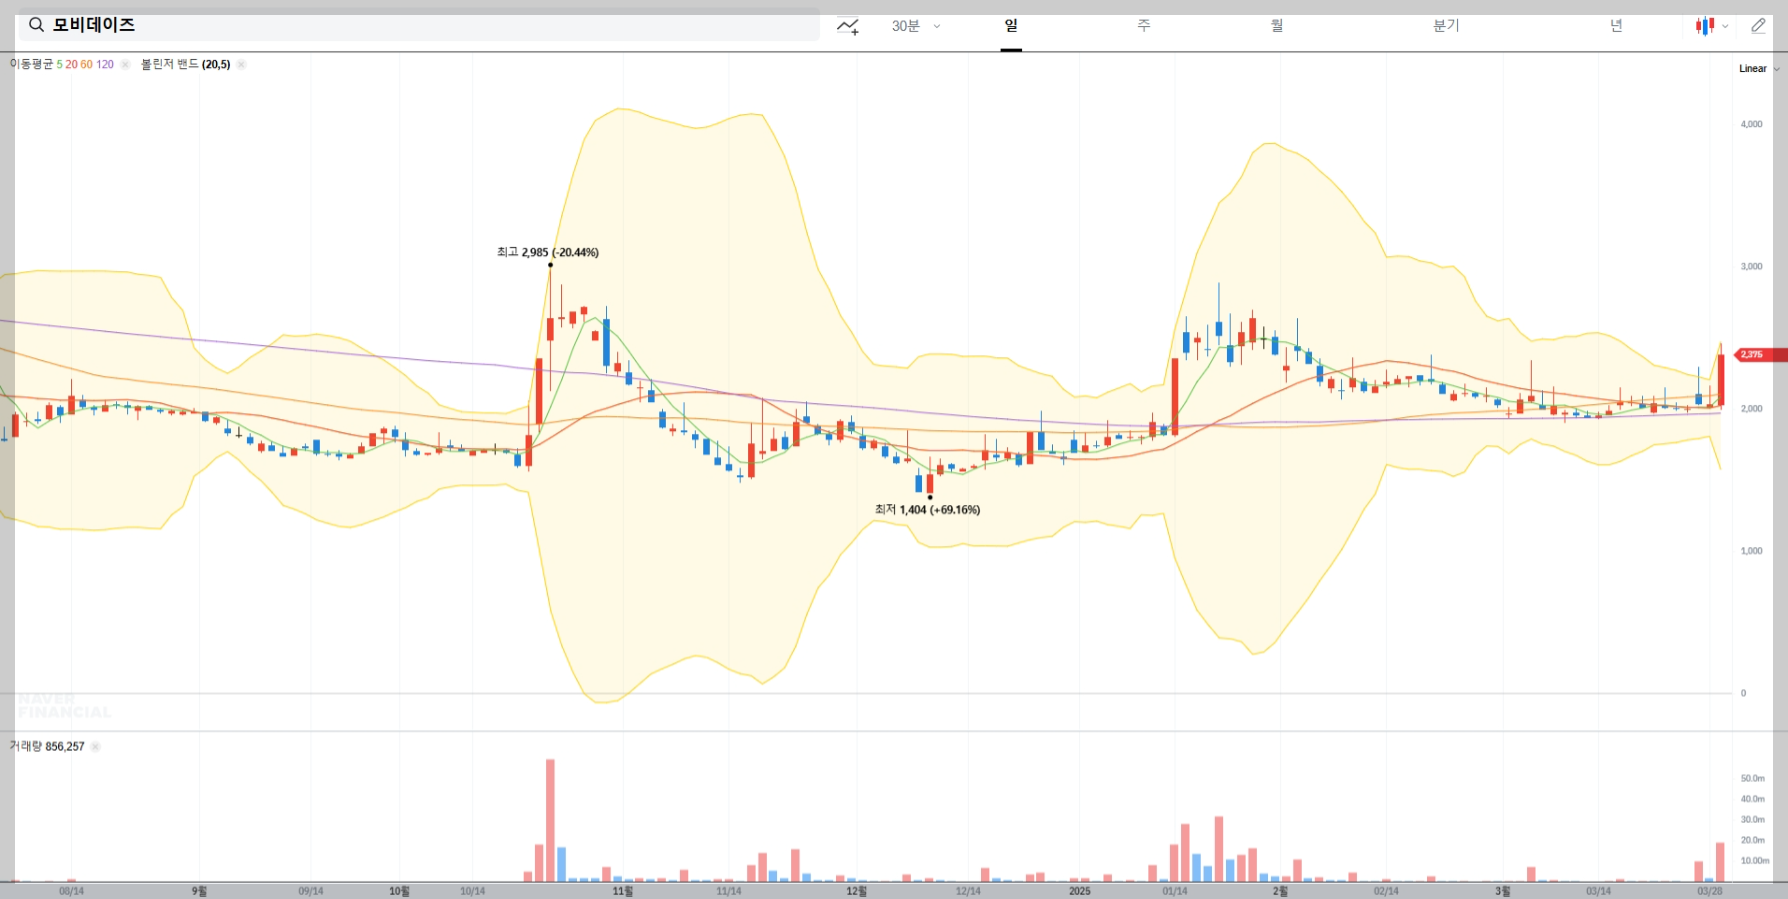This screenshot has width=1788, height=899.
Task: Click the red 20-day moving average value
Action: coord(71,64)
